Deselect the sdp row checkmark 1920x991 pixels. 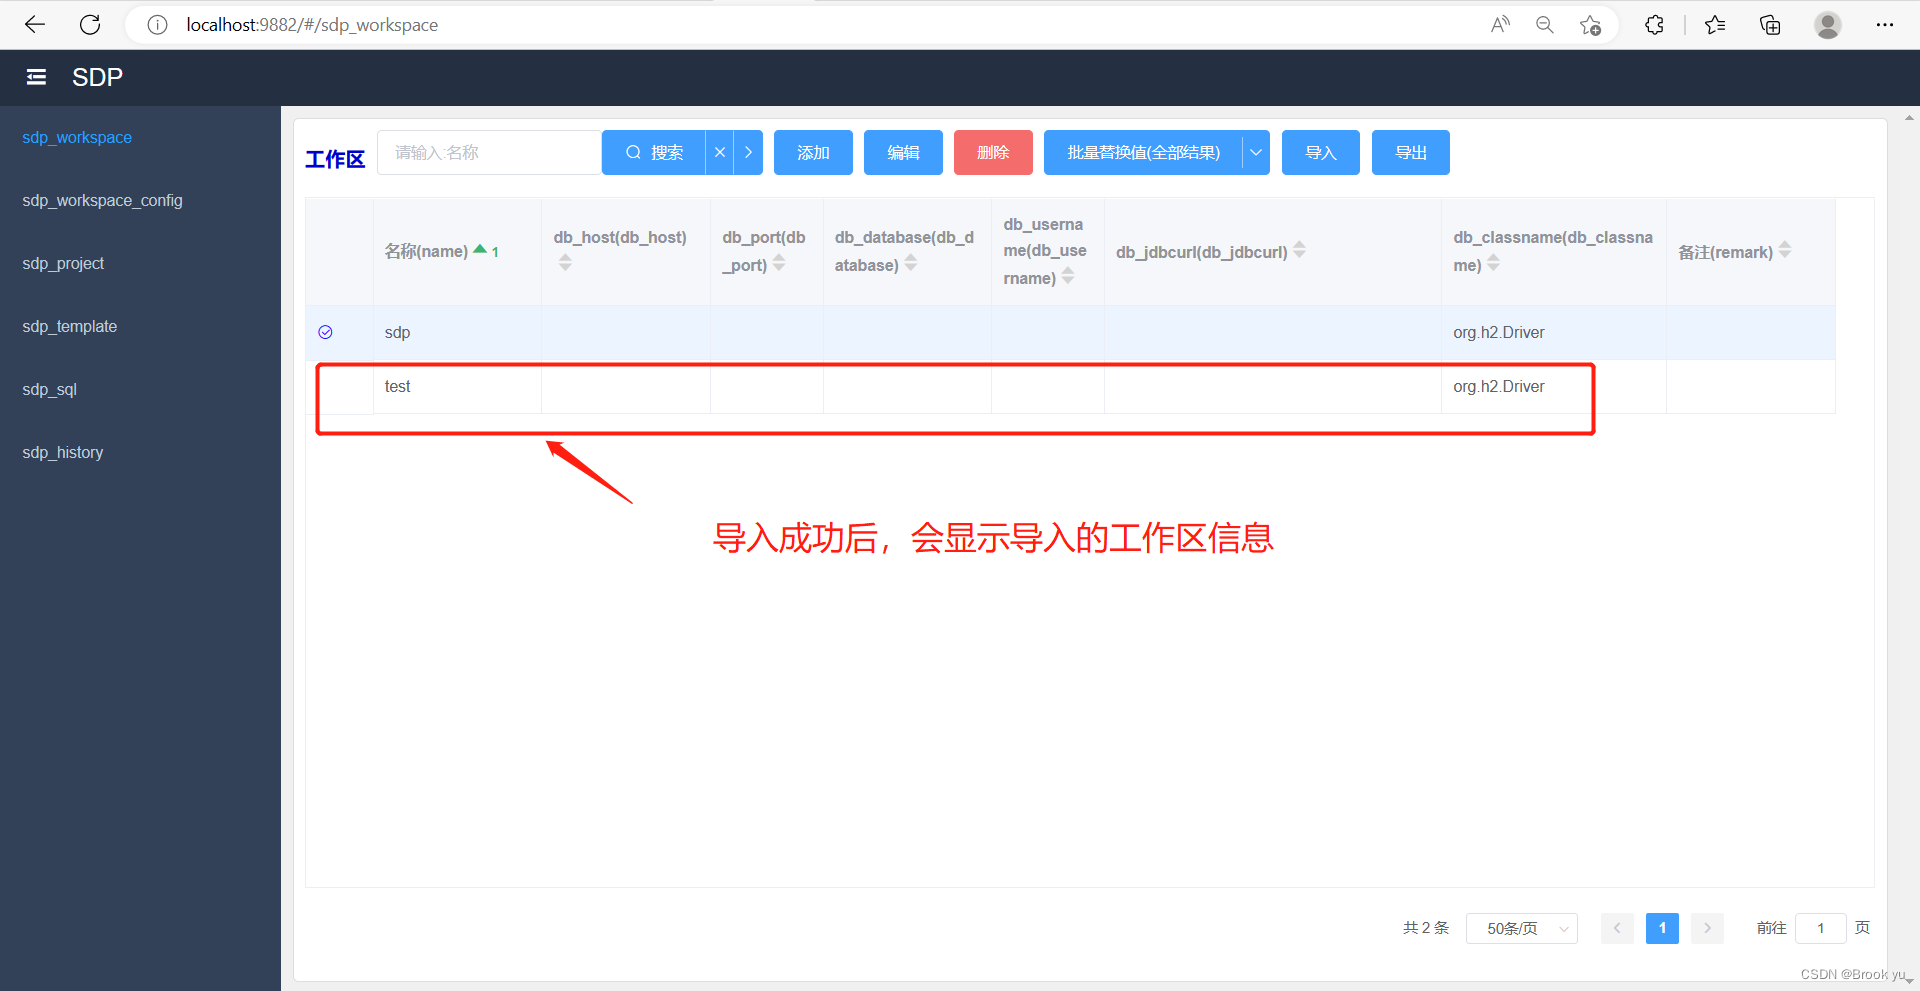pos(325,332)
